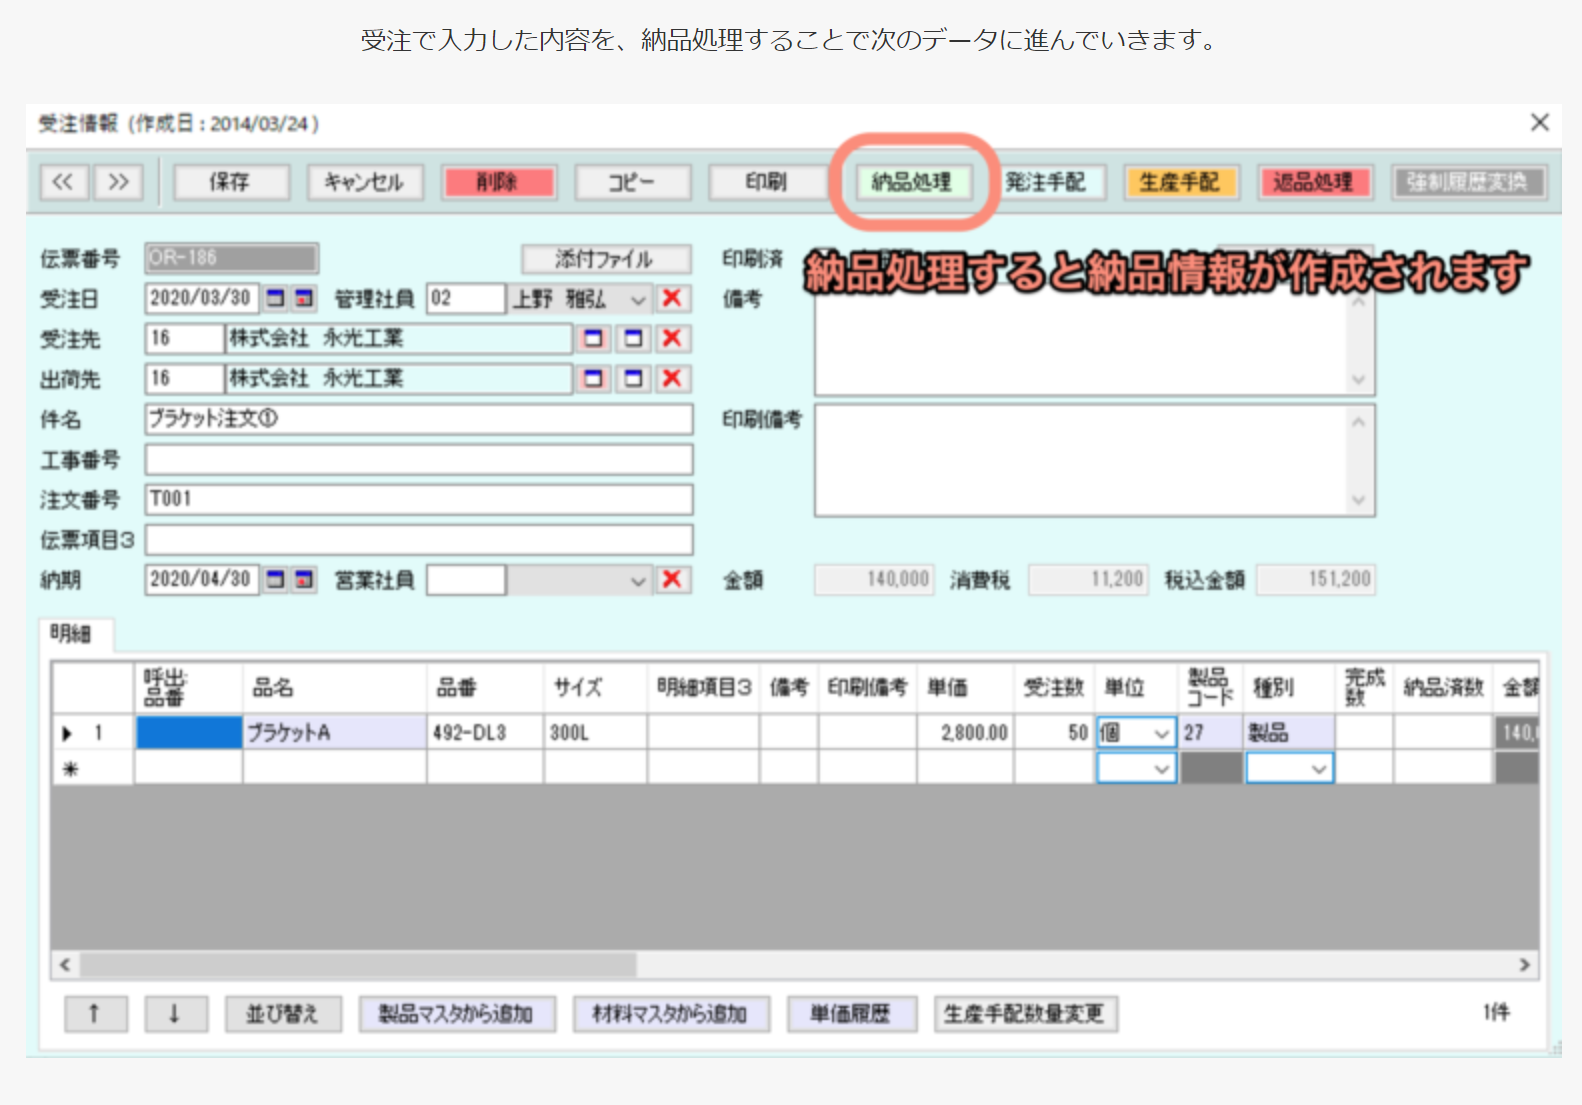The width and height of the screenshot is (1582, 1105).
Task: Clear the 受注先 customer with red X
Action: [672, 338]
